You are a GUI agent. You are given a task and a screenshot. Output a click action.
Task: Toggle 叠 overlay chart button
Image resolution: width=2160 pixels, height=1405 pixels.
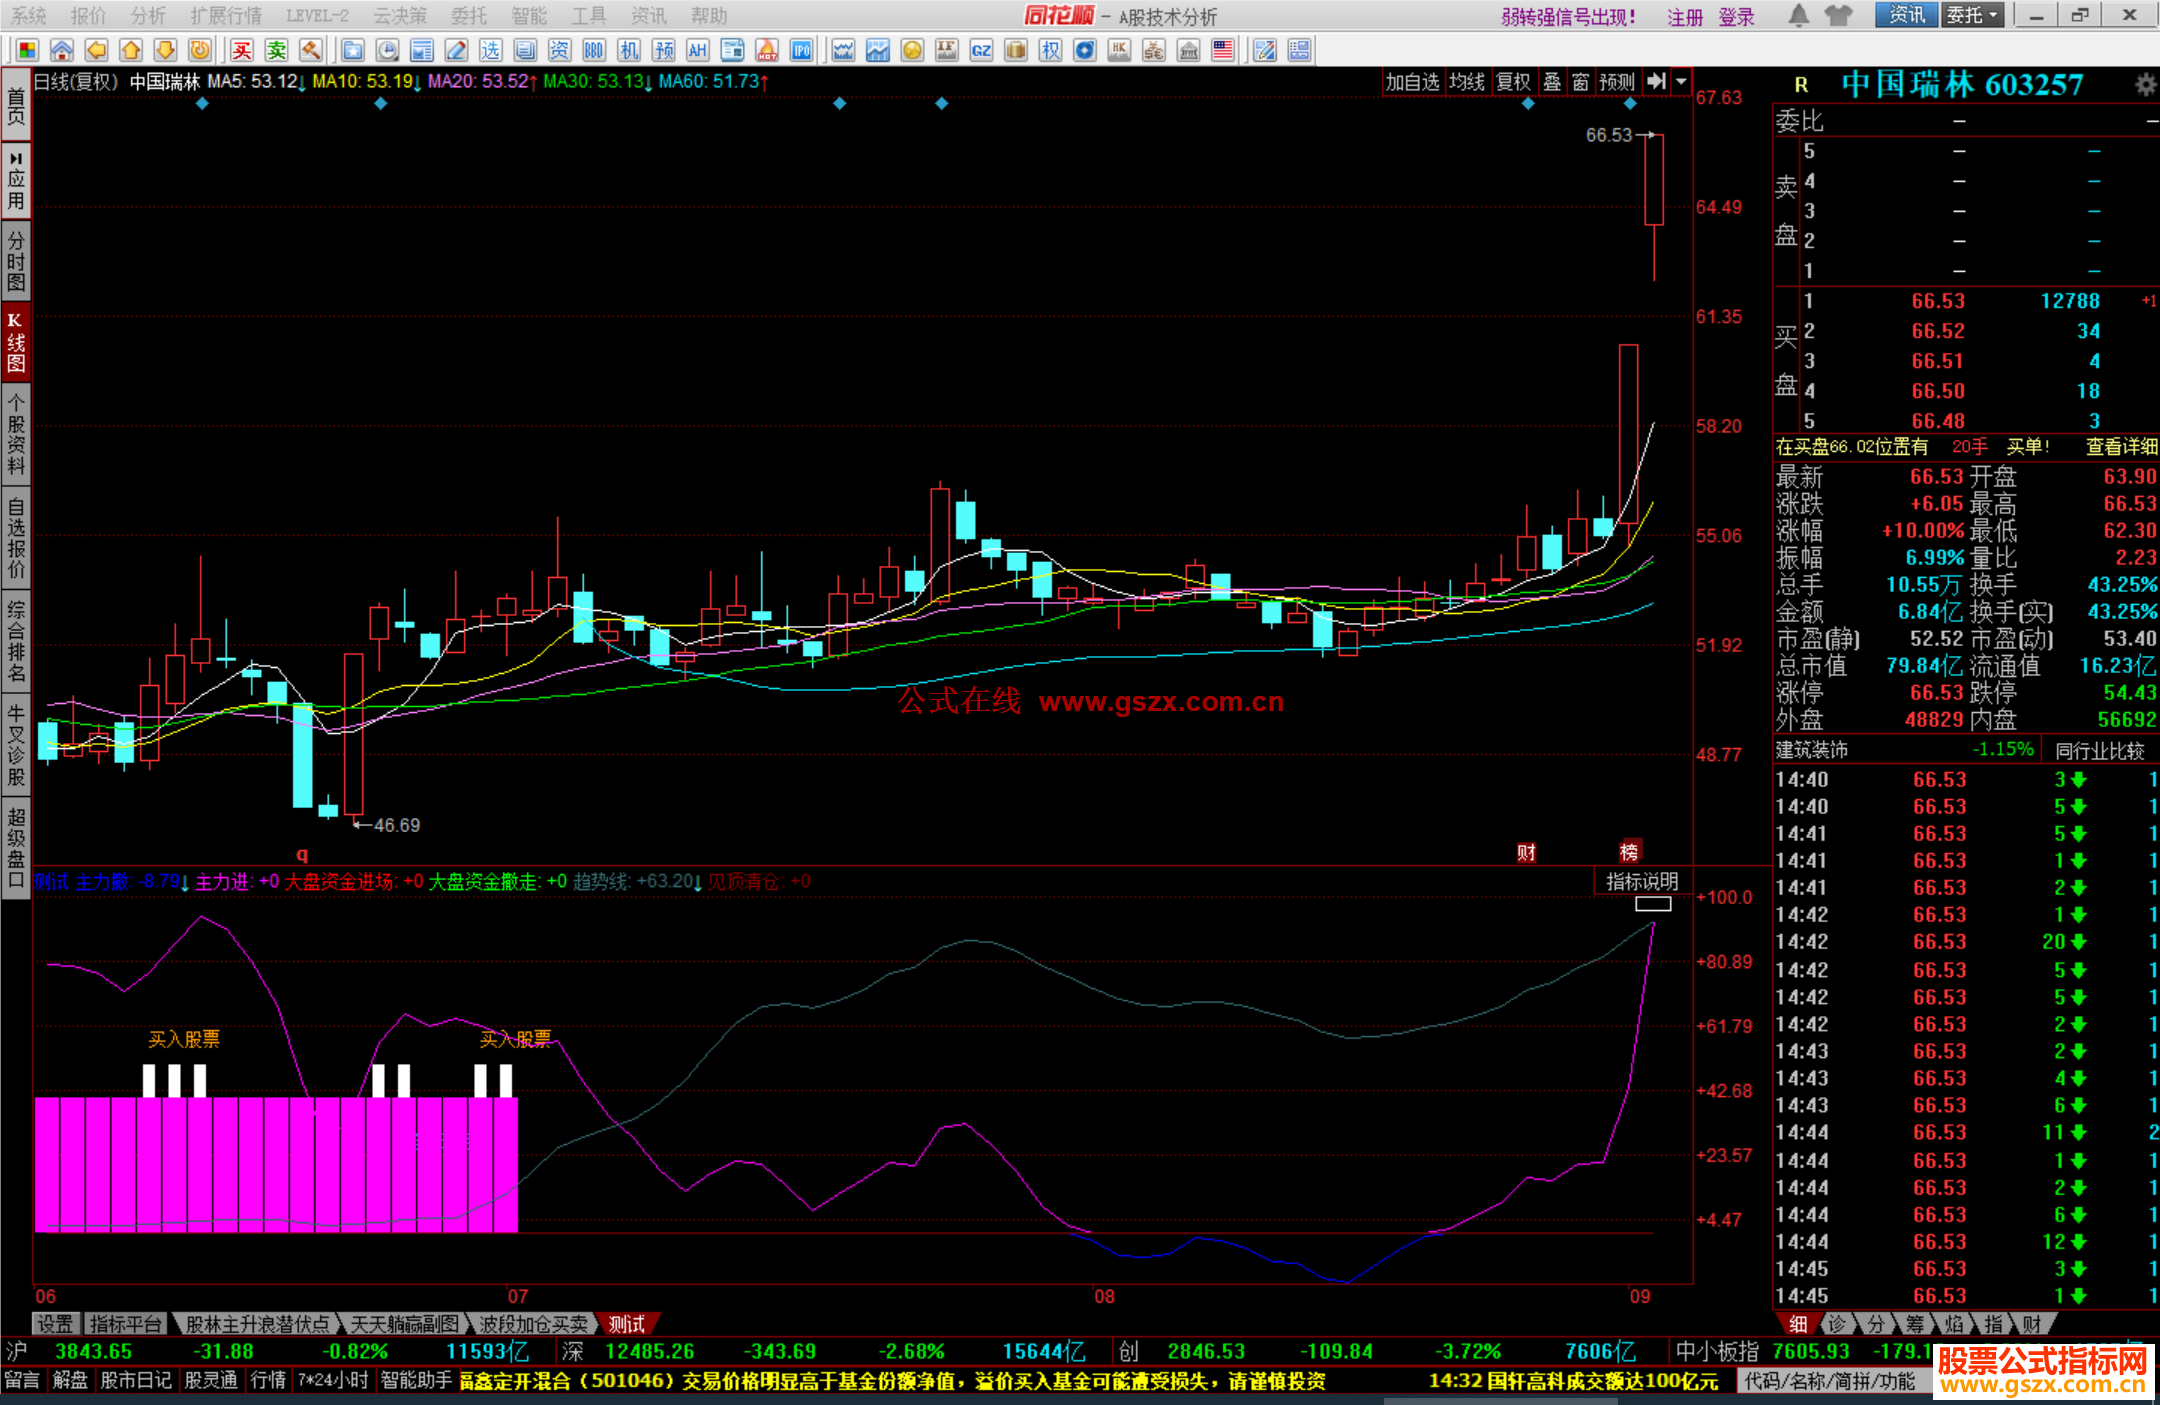(1552, 82)
